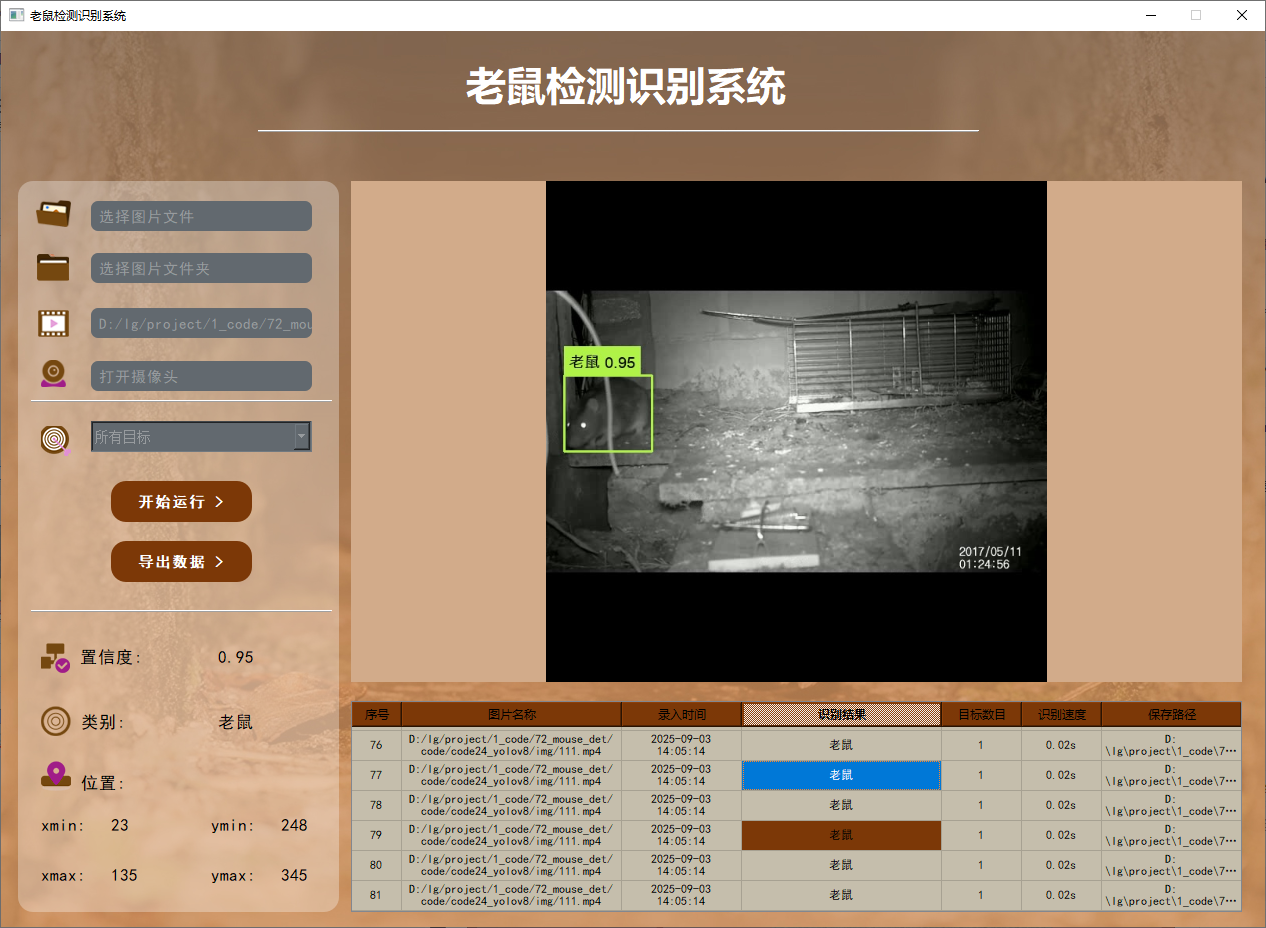Select the sequence number cell of row 78

(x=377, y=805)
